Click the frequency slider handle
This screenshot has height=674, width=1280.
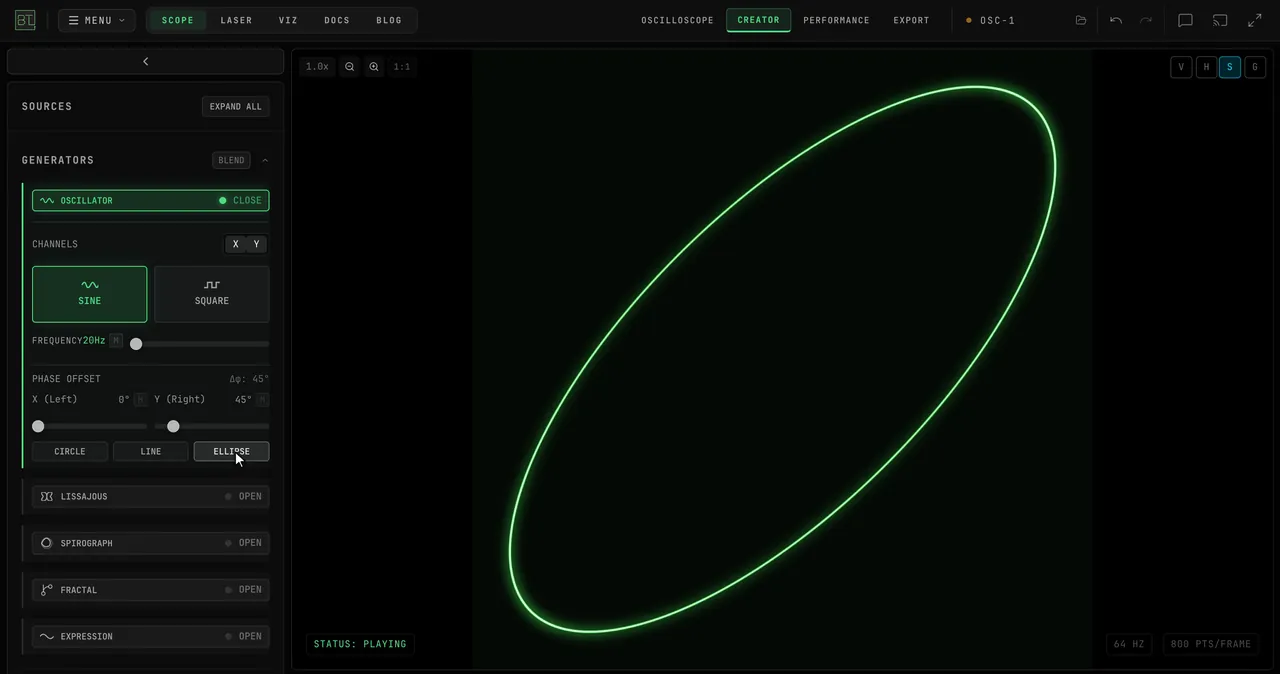pos(136,344)
